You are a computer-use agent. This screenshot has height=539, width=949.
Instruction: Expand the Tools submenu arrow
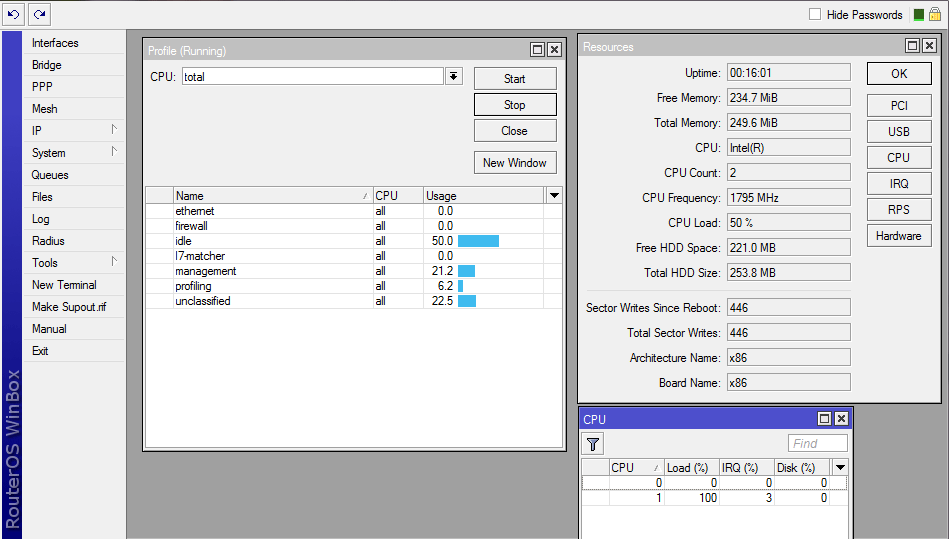(114, 261)
